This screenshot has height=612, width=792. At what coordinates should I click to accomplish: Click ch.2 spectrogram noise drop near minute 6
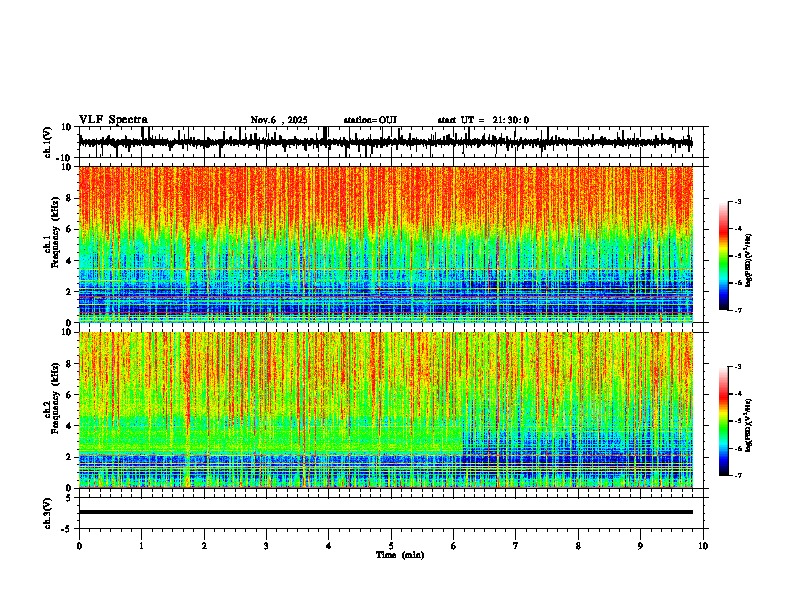click(x=462, y=439)
